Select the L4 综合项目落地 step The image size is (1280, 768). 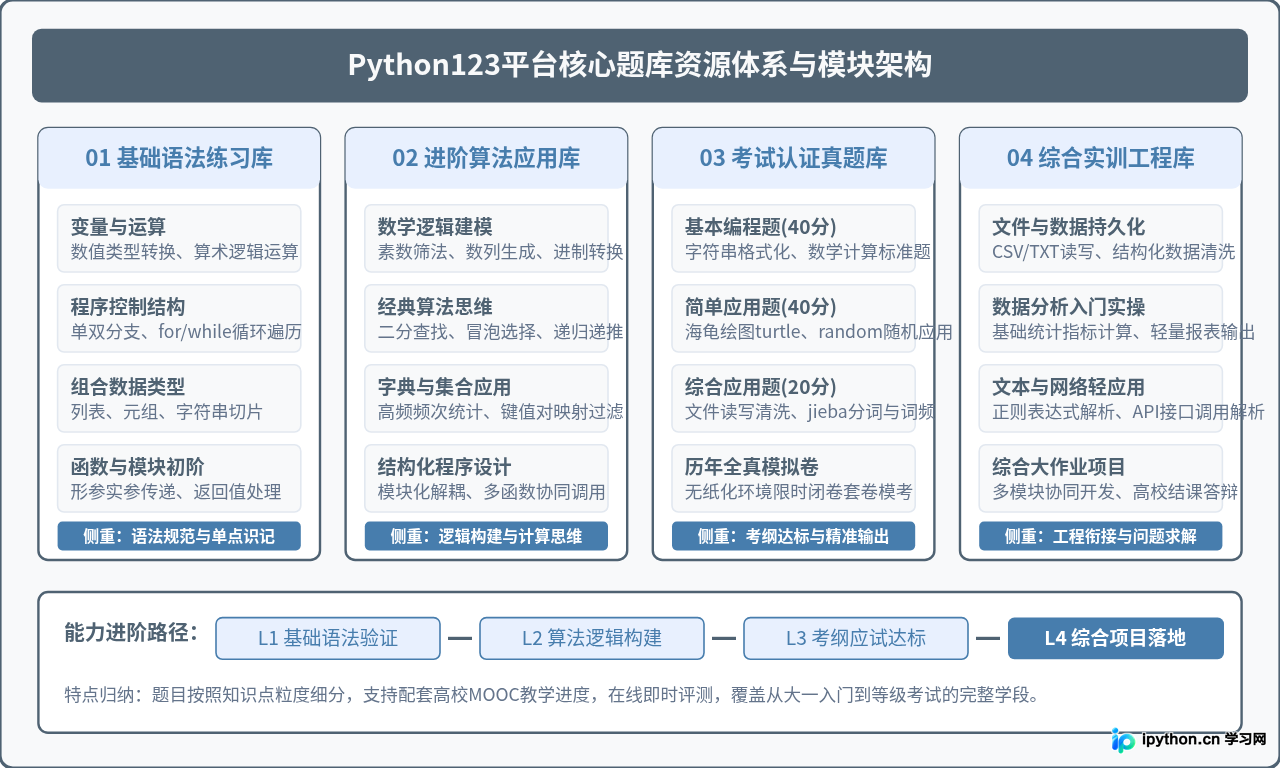tap(1116, 638)
